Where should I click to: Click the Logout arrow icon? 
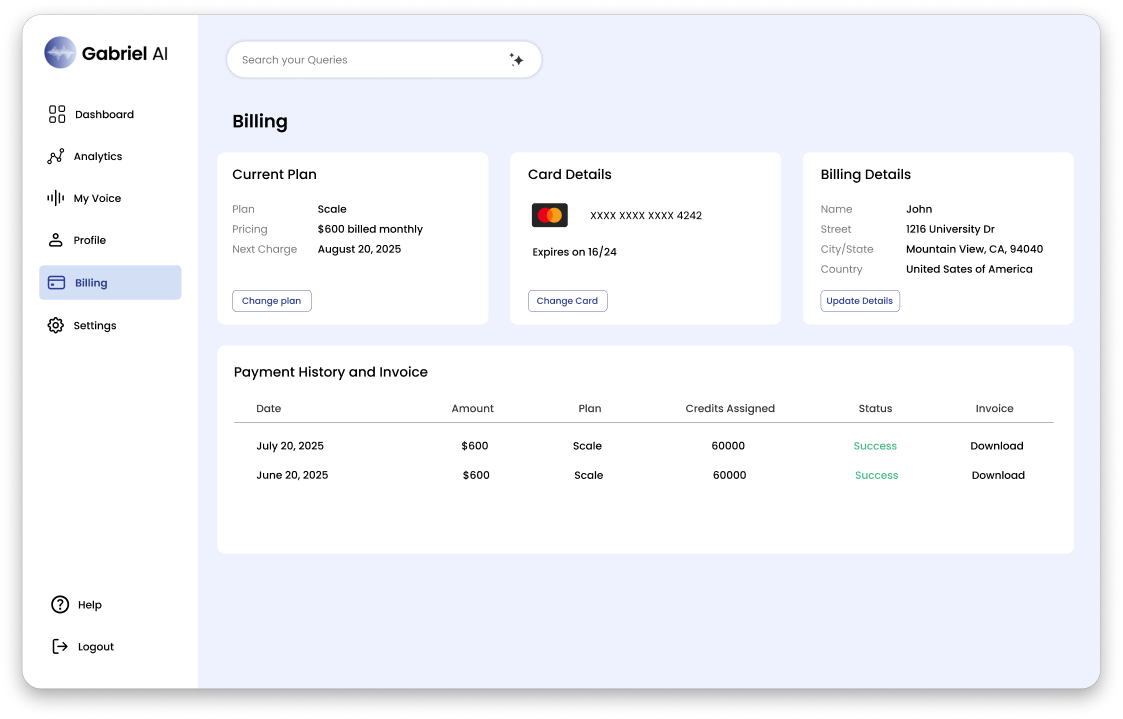[60, 647]
